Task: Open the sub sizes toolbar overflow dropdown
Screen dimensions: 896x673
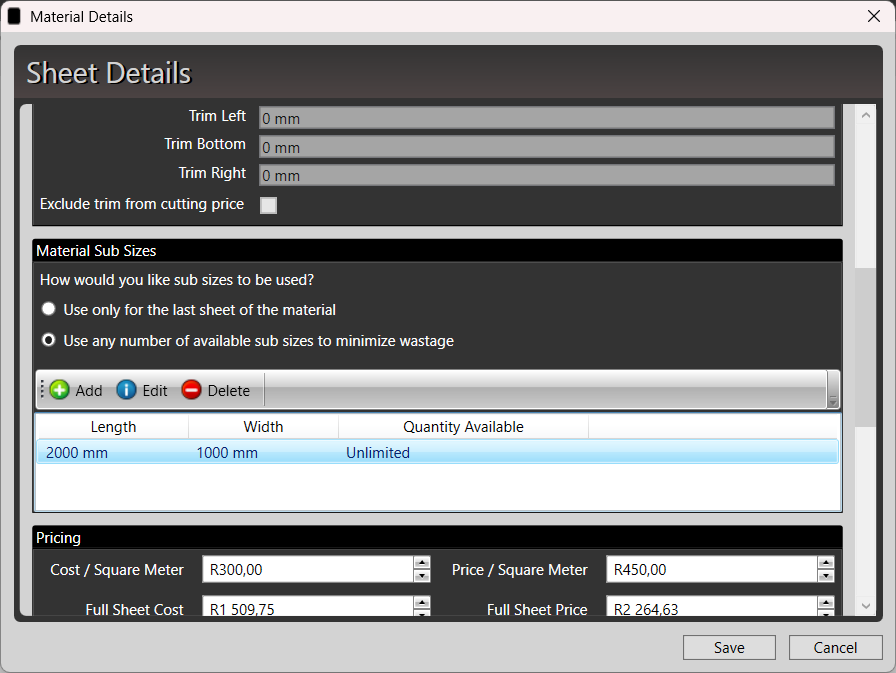Action: (x=833, y=400)
